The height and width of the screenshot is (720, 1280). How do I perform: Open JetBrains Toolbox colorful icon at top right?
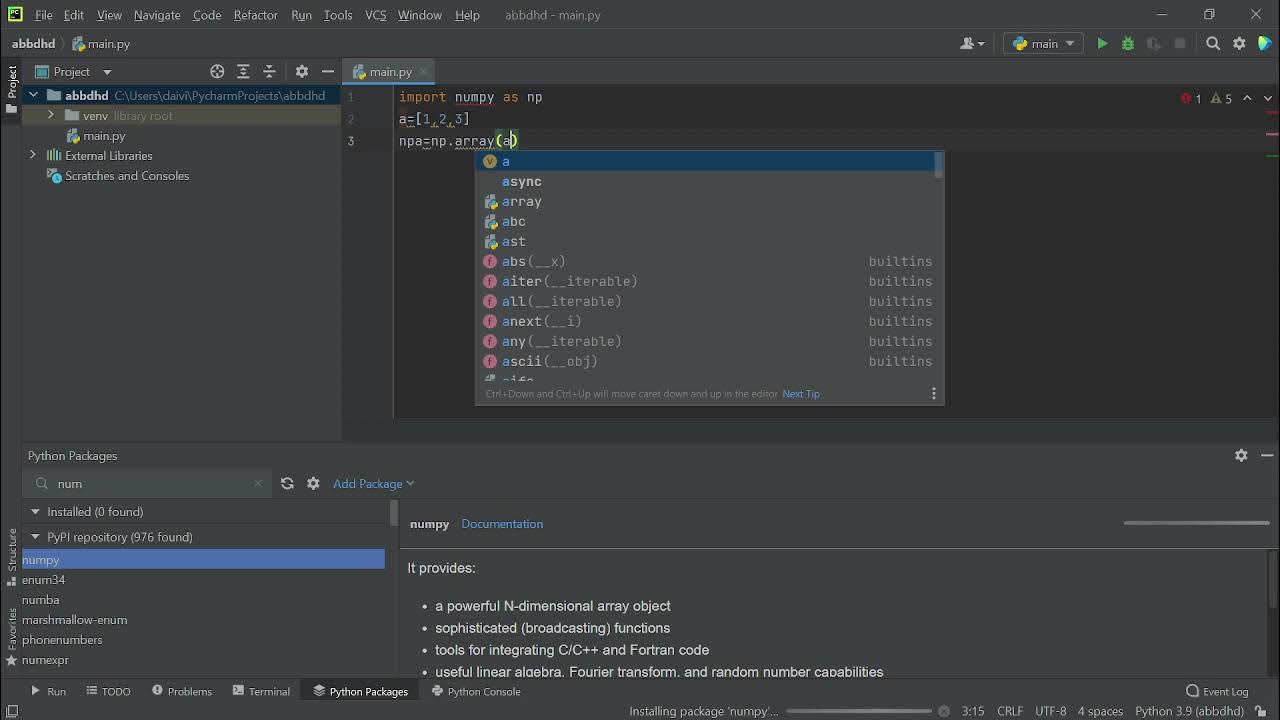tap(1265, 44)
